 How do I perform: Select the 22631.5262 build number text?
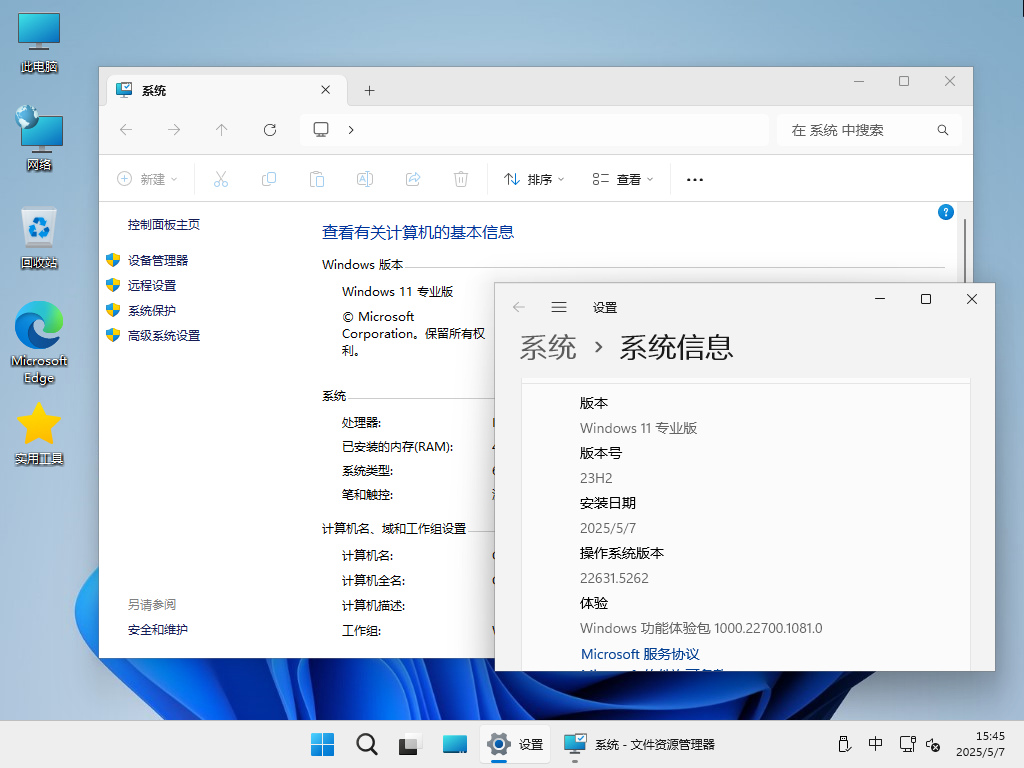615,578
